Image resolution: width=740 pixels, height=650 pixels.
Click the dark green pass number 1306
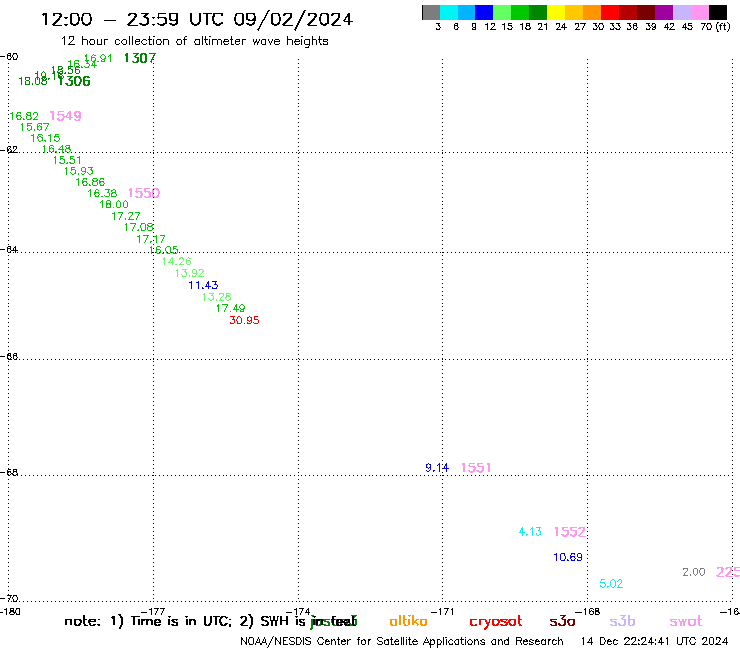(74, 81)
